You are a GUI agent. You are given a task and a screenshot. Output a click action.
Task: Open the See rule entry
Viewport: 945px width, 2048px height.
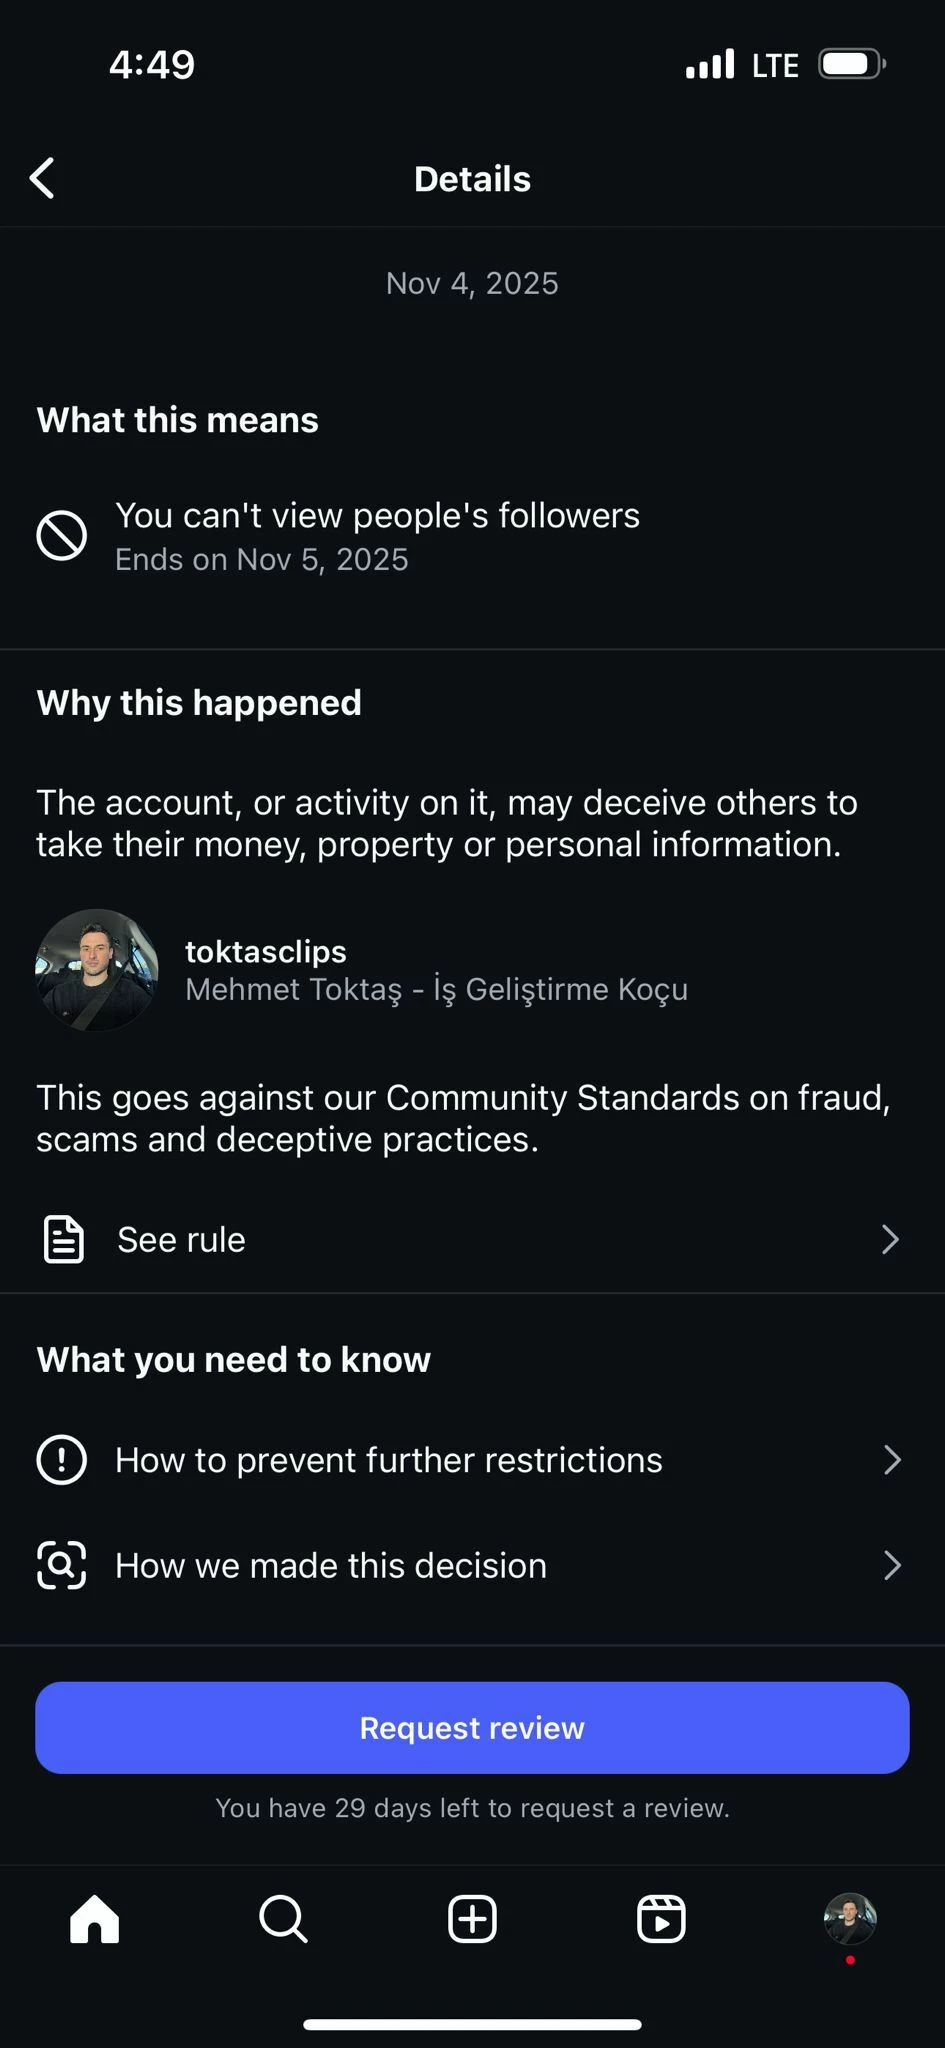tap(472, 1240)
